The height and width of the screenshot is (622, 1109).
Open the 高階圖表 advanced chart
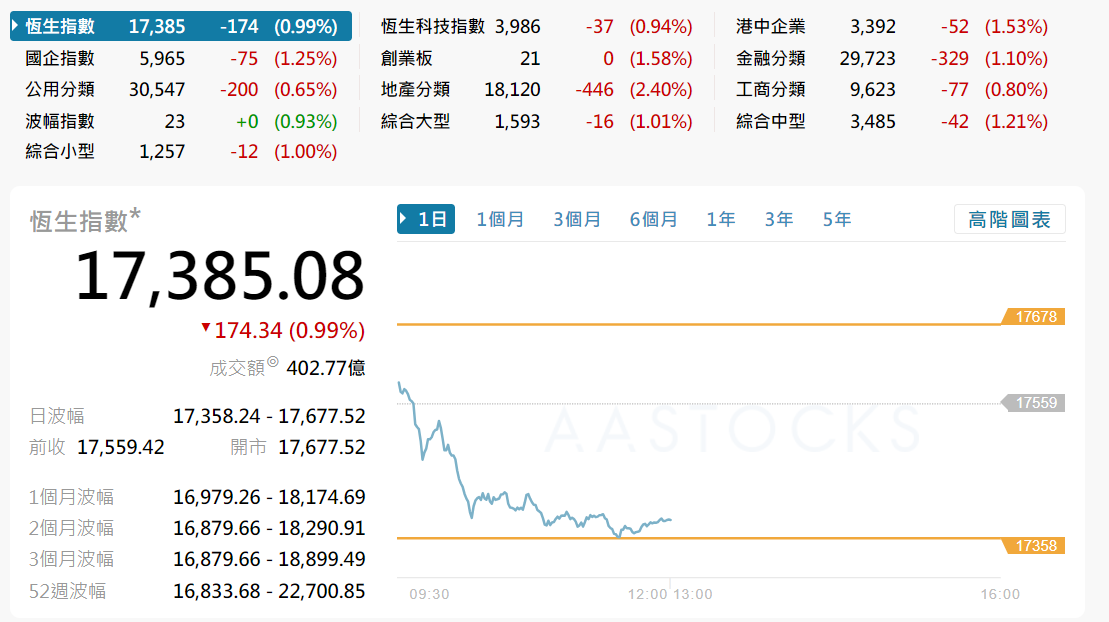[1009, 219]
